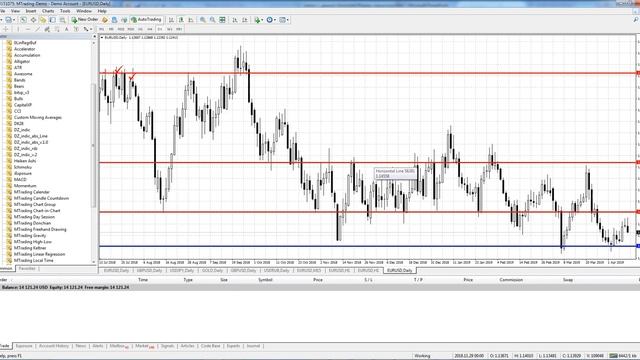
Task: Select the text label tool
Action: tap(76, 29)
